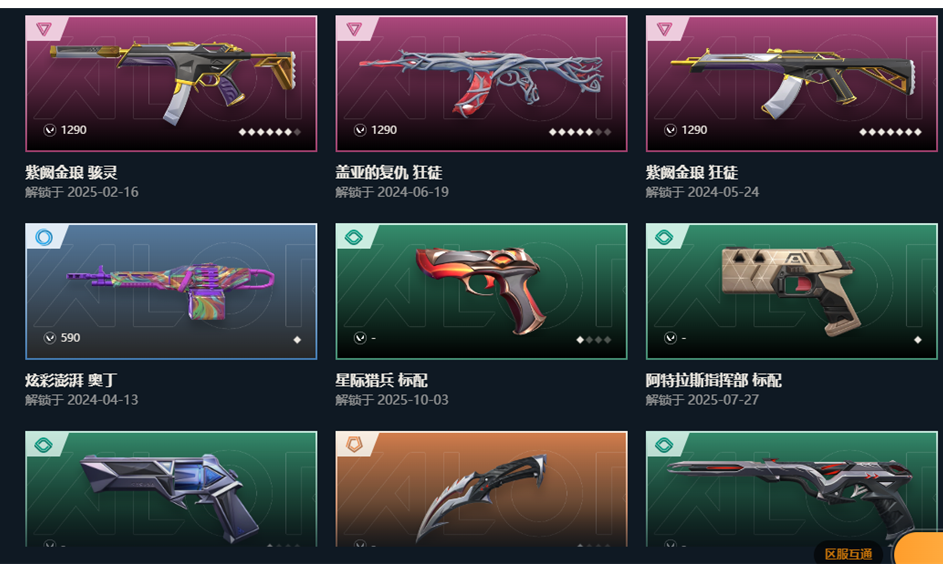Screen dimensions: 943x564
Task: Select the 星际猎兵 标配 pistol card
Action: click(x=482, y=292)
